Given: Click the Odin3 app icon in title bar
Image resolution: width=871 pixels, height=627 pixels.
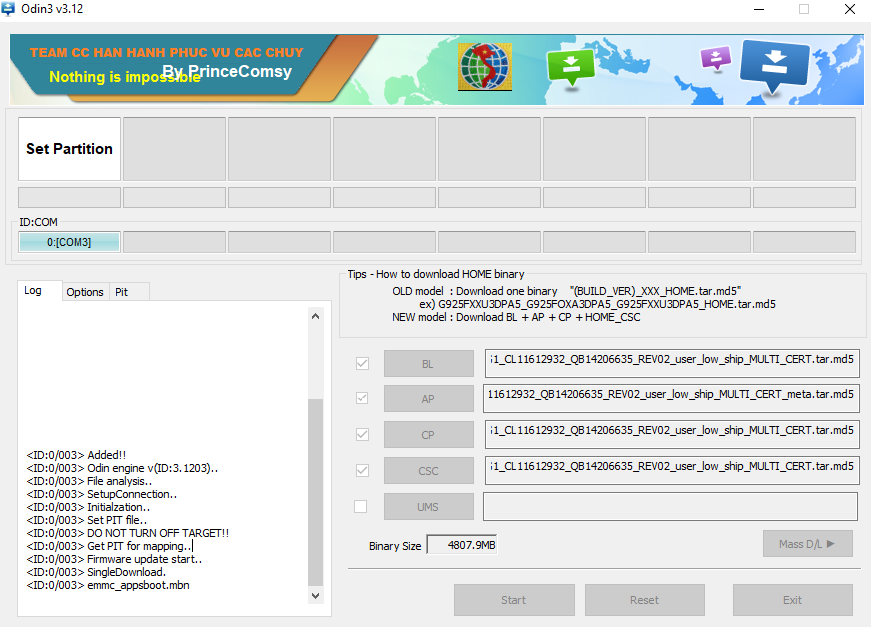Looking at the screenshot, I should [x=8, y=8].
